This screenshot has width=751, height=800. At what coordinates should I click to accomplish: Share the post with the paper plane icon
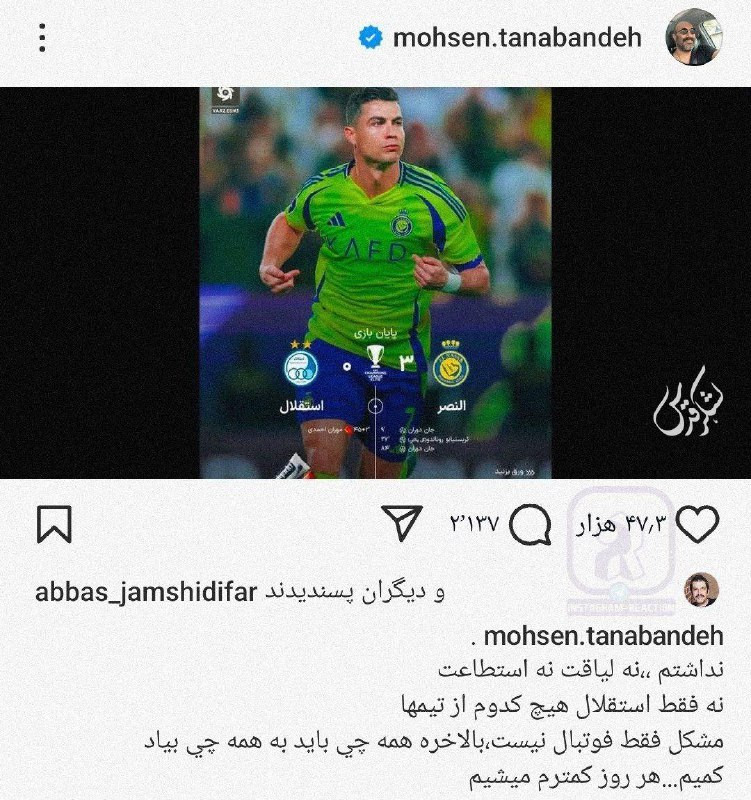point(402,523)
